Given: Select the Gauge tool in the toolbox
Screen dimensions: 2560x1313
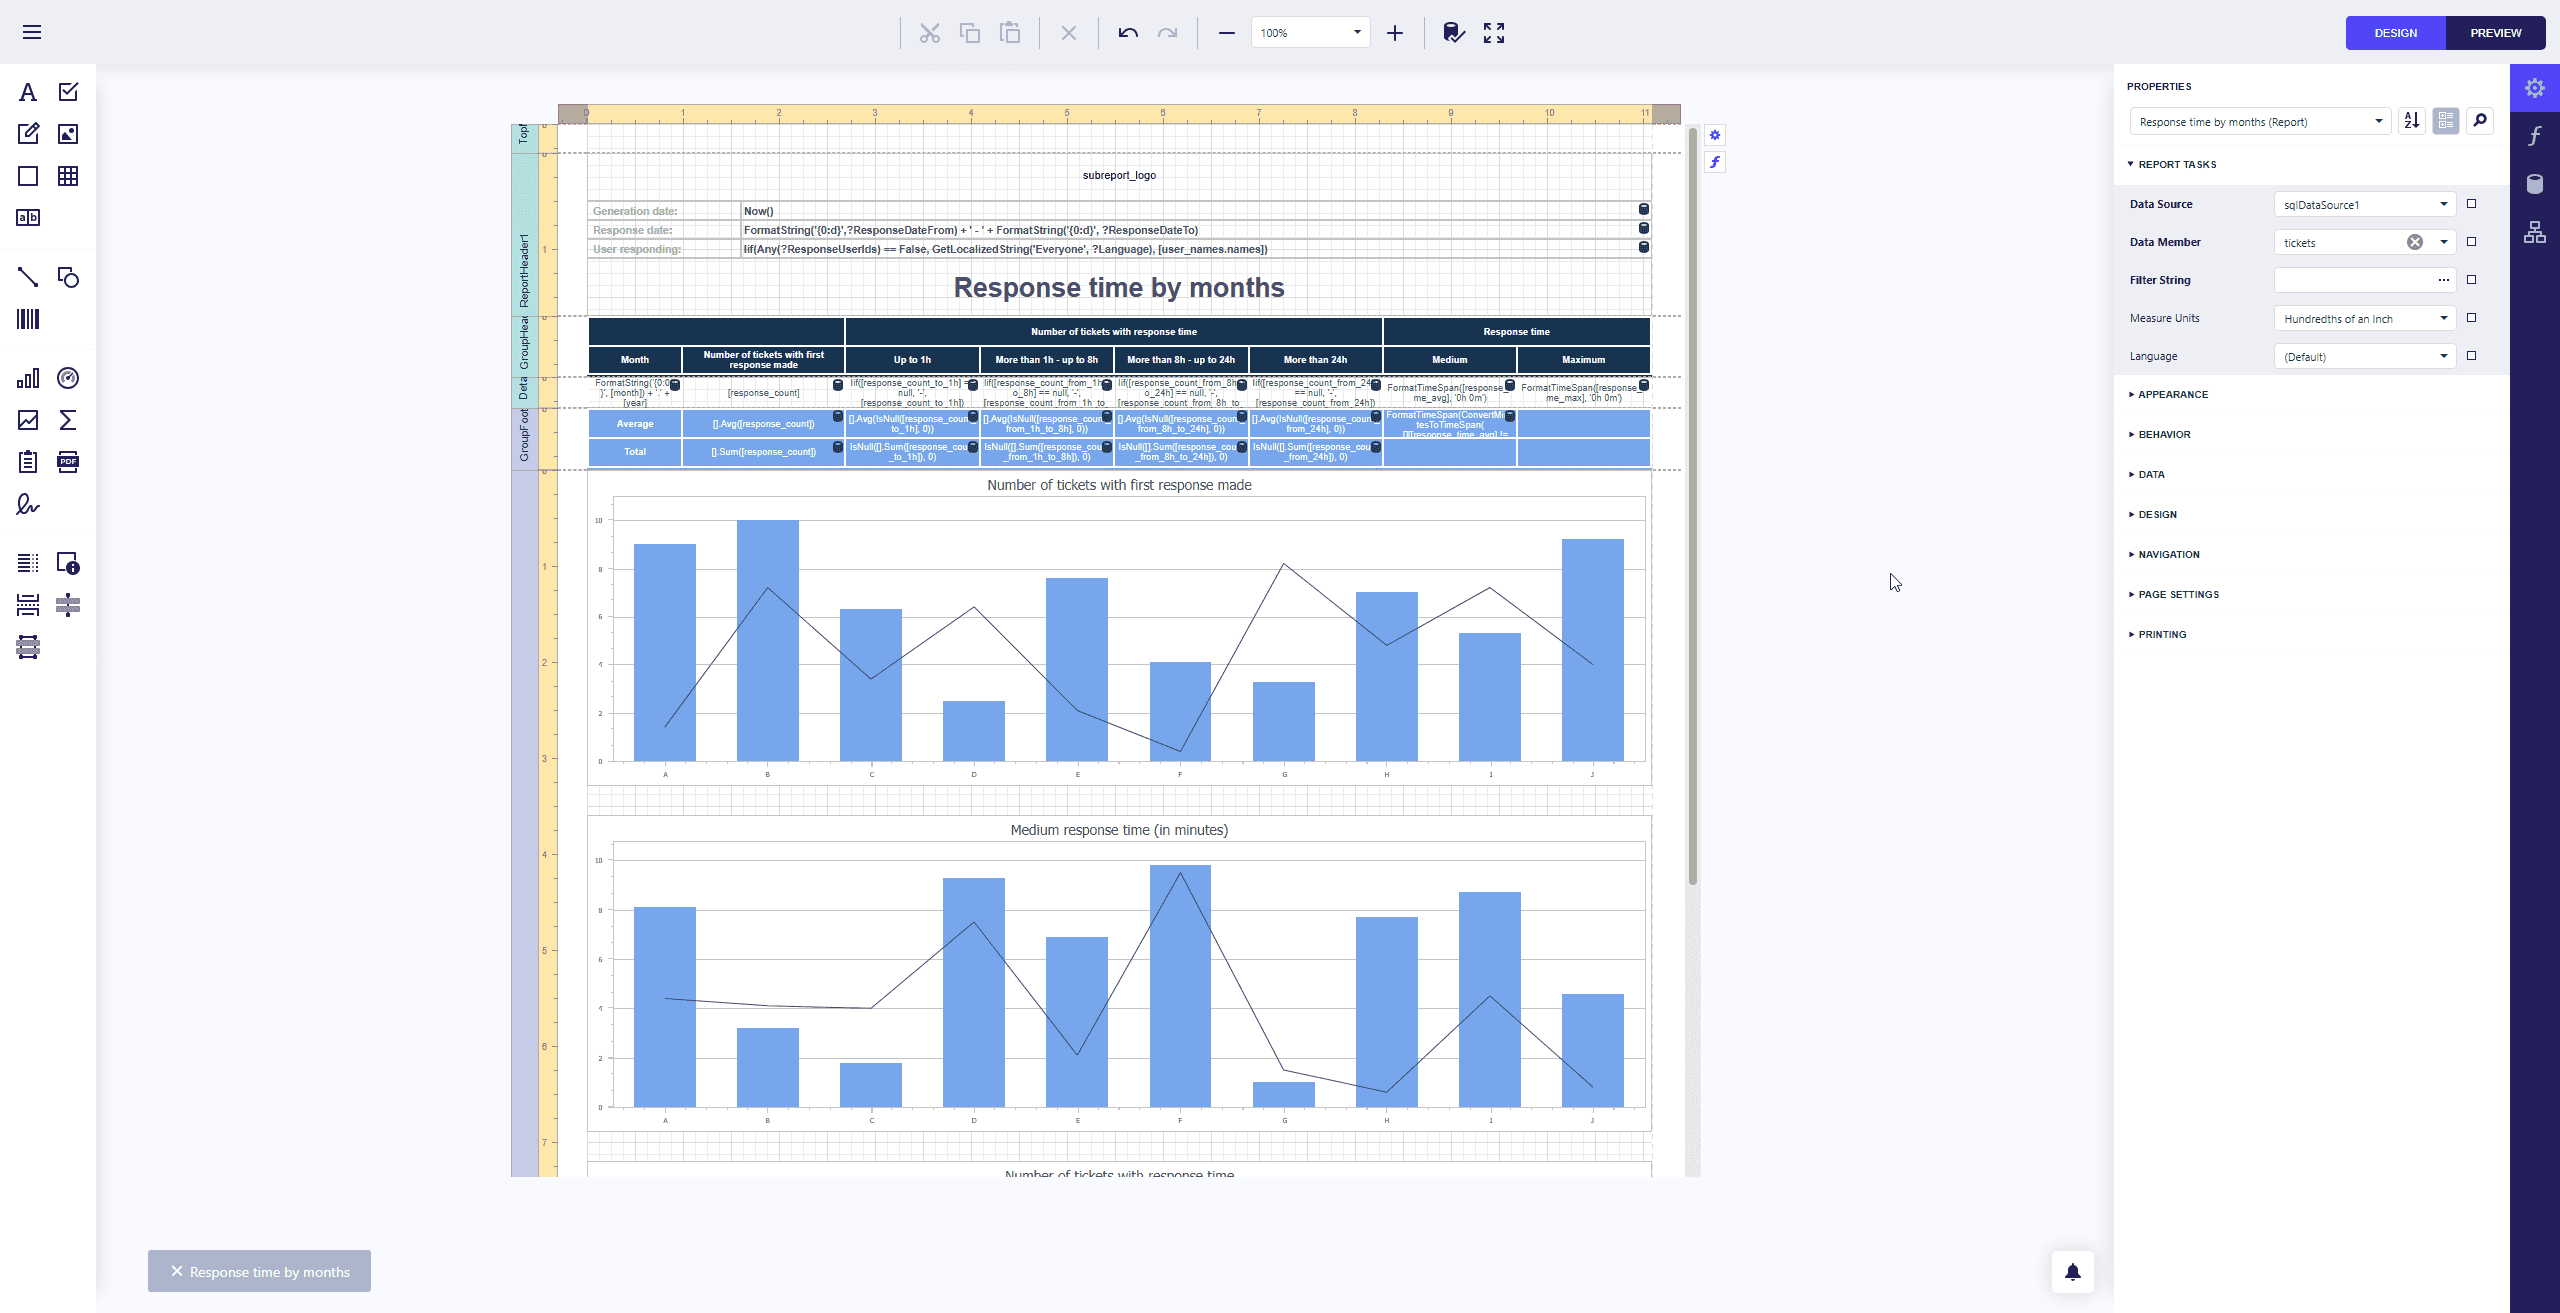Looking at the screenshot, I should 68,378.
